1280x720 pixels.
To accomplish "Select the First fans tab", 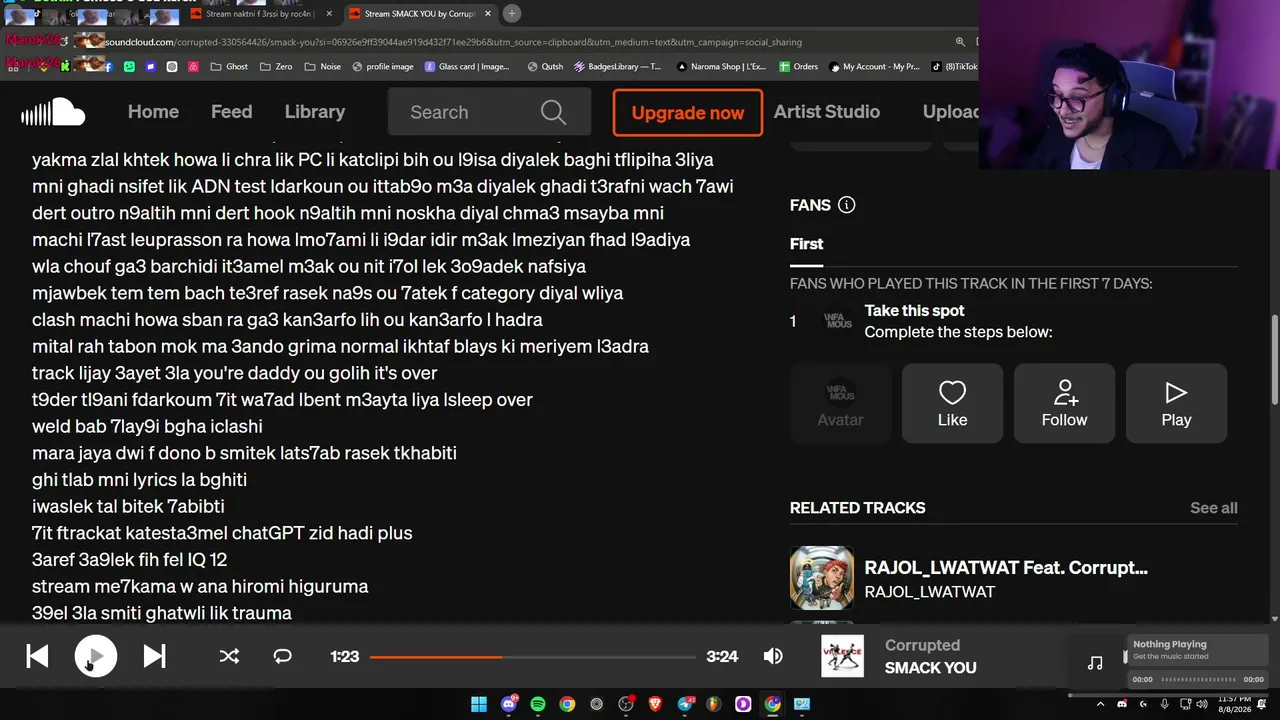I will (x=807, y=244).
